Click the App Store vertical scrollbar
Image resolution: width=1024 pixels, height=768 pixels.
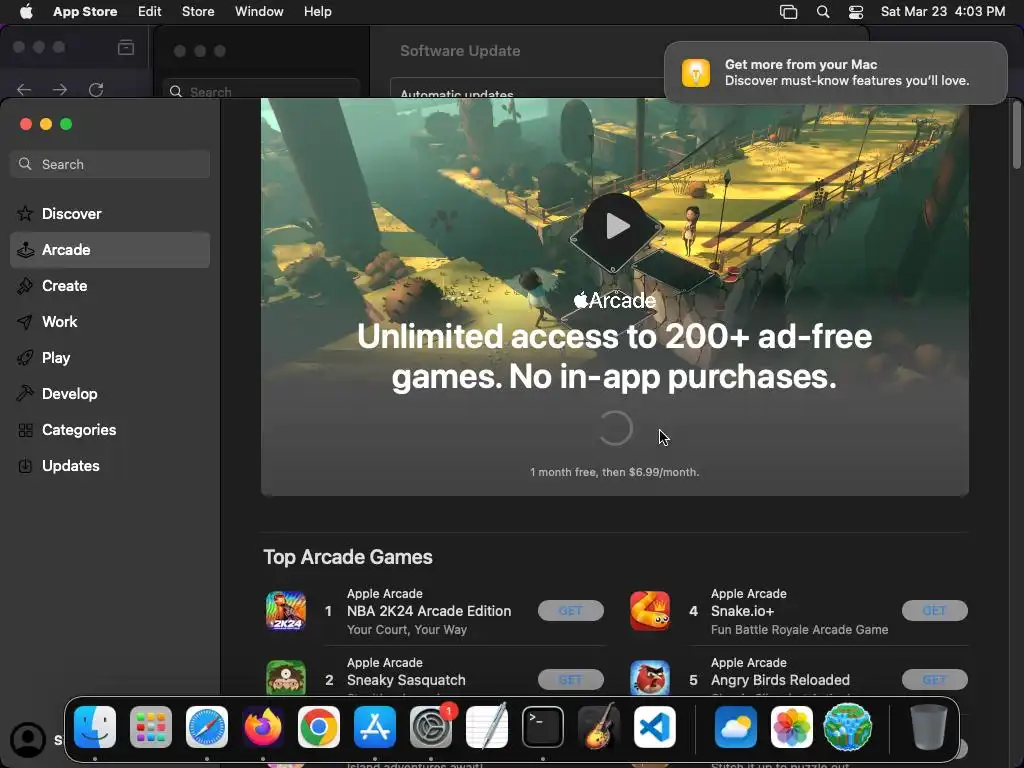pyautogui.click(x=1017, y=135)
